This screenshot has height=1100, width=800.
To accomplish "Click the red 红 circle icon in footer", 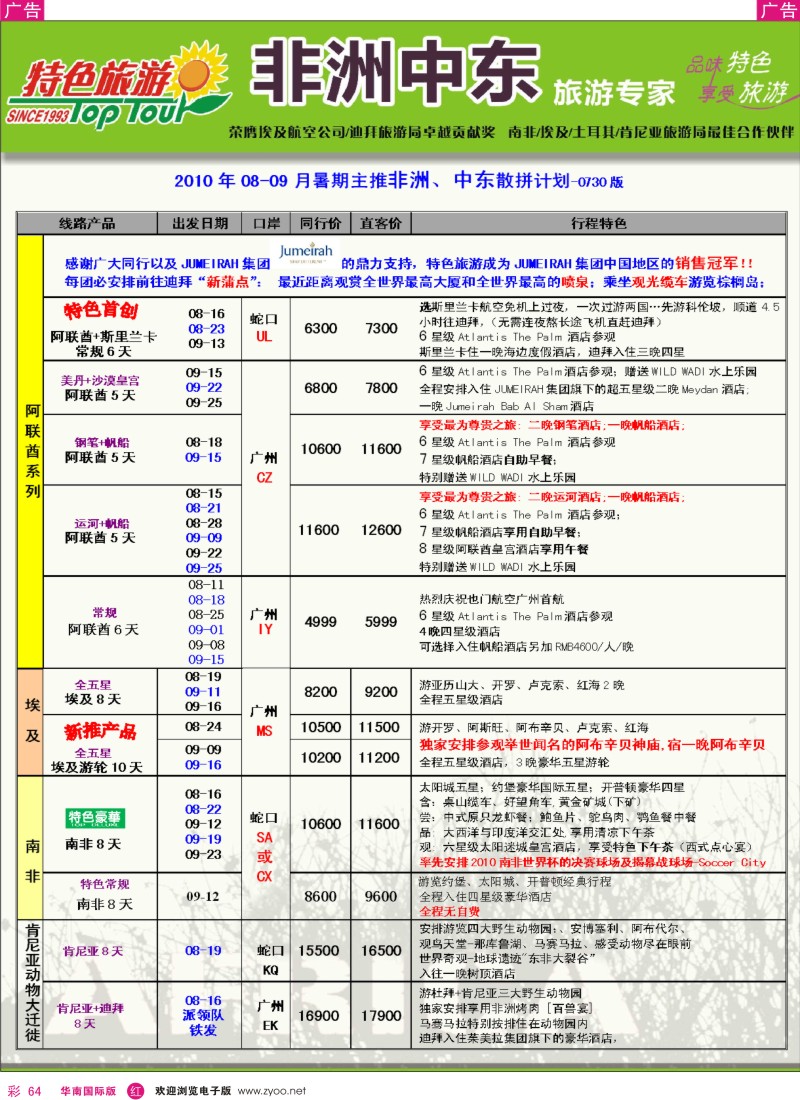I will point(135,1090).
